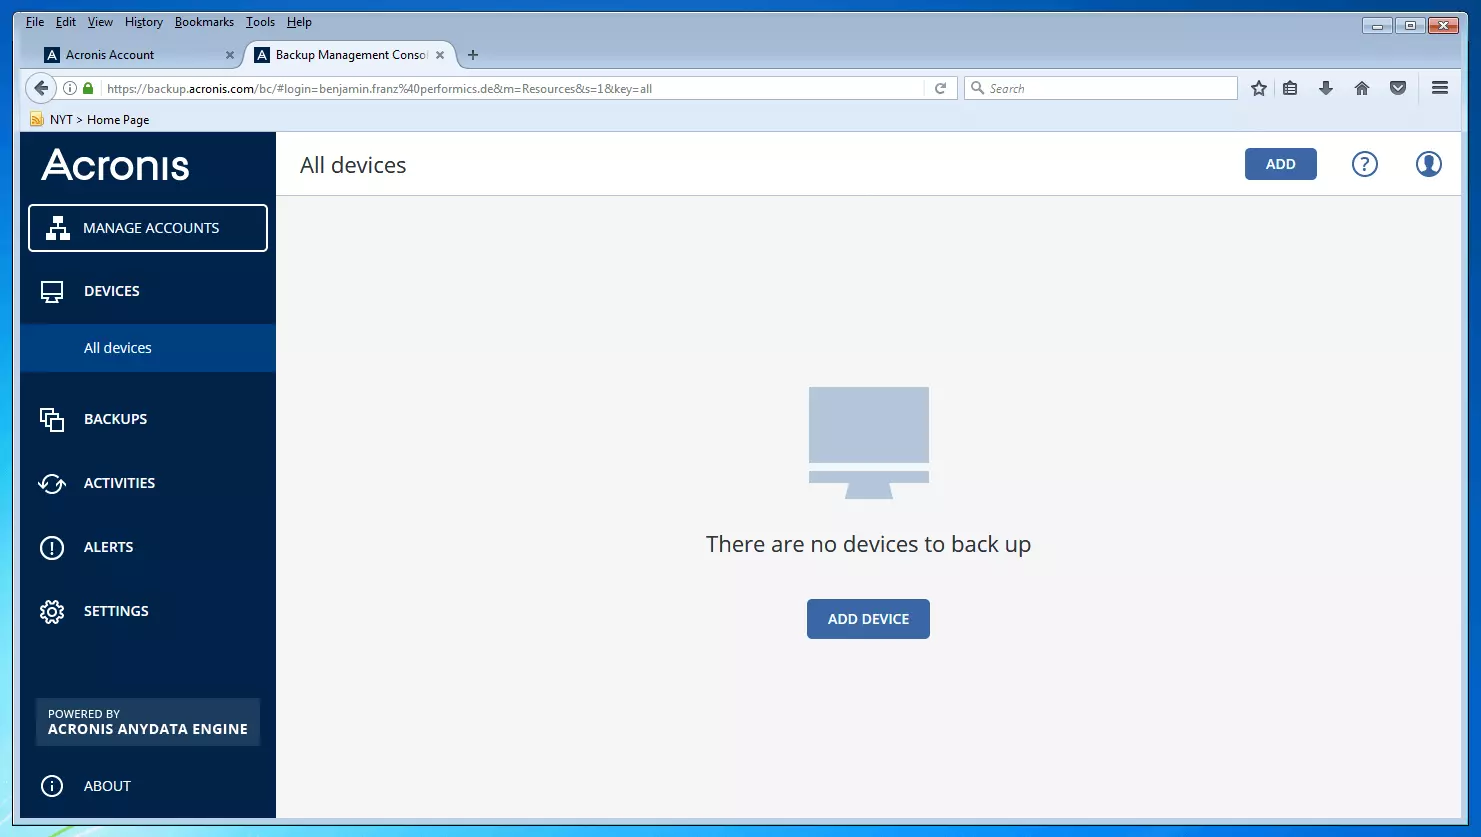This screenshot has height=837, width=1481.
Task: Open the Tools menu
Action: point(260,22)
